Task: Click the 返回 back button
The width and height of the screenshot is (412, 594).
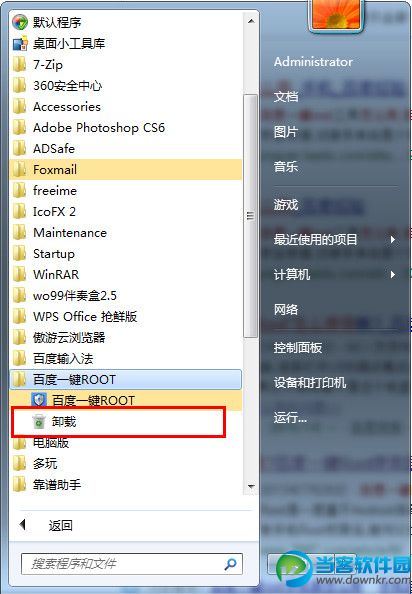Action: [45, 525]
